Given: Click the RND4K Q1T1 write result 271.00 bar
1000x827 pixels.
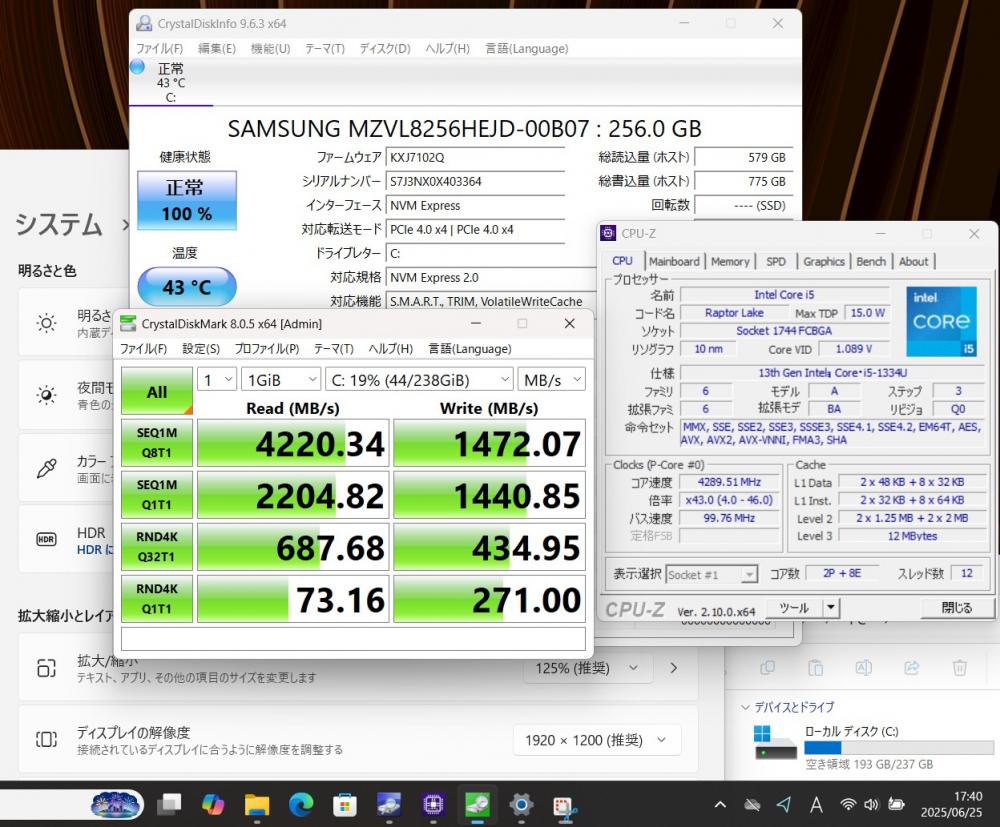Looking at the screenshot, I should [x=489, y=599].
